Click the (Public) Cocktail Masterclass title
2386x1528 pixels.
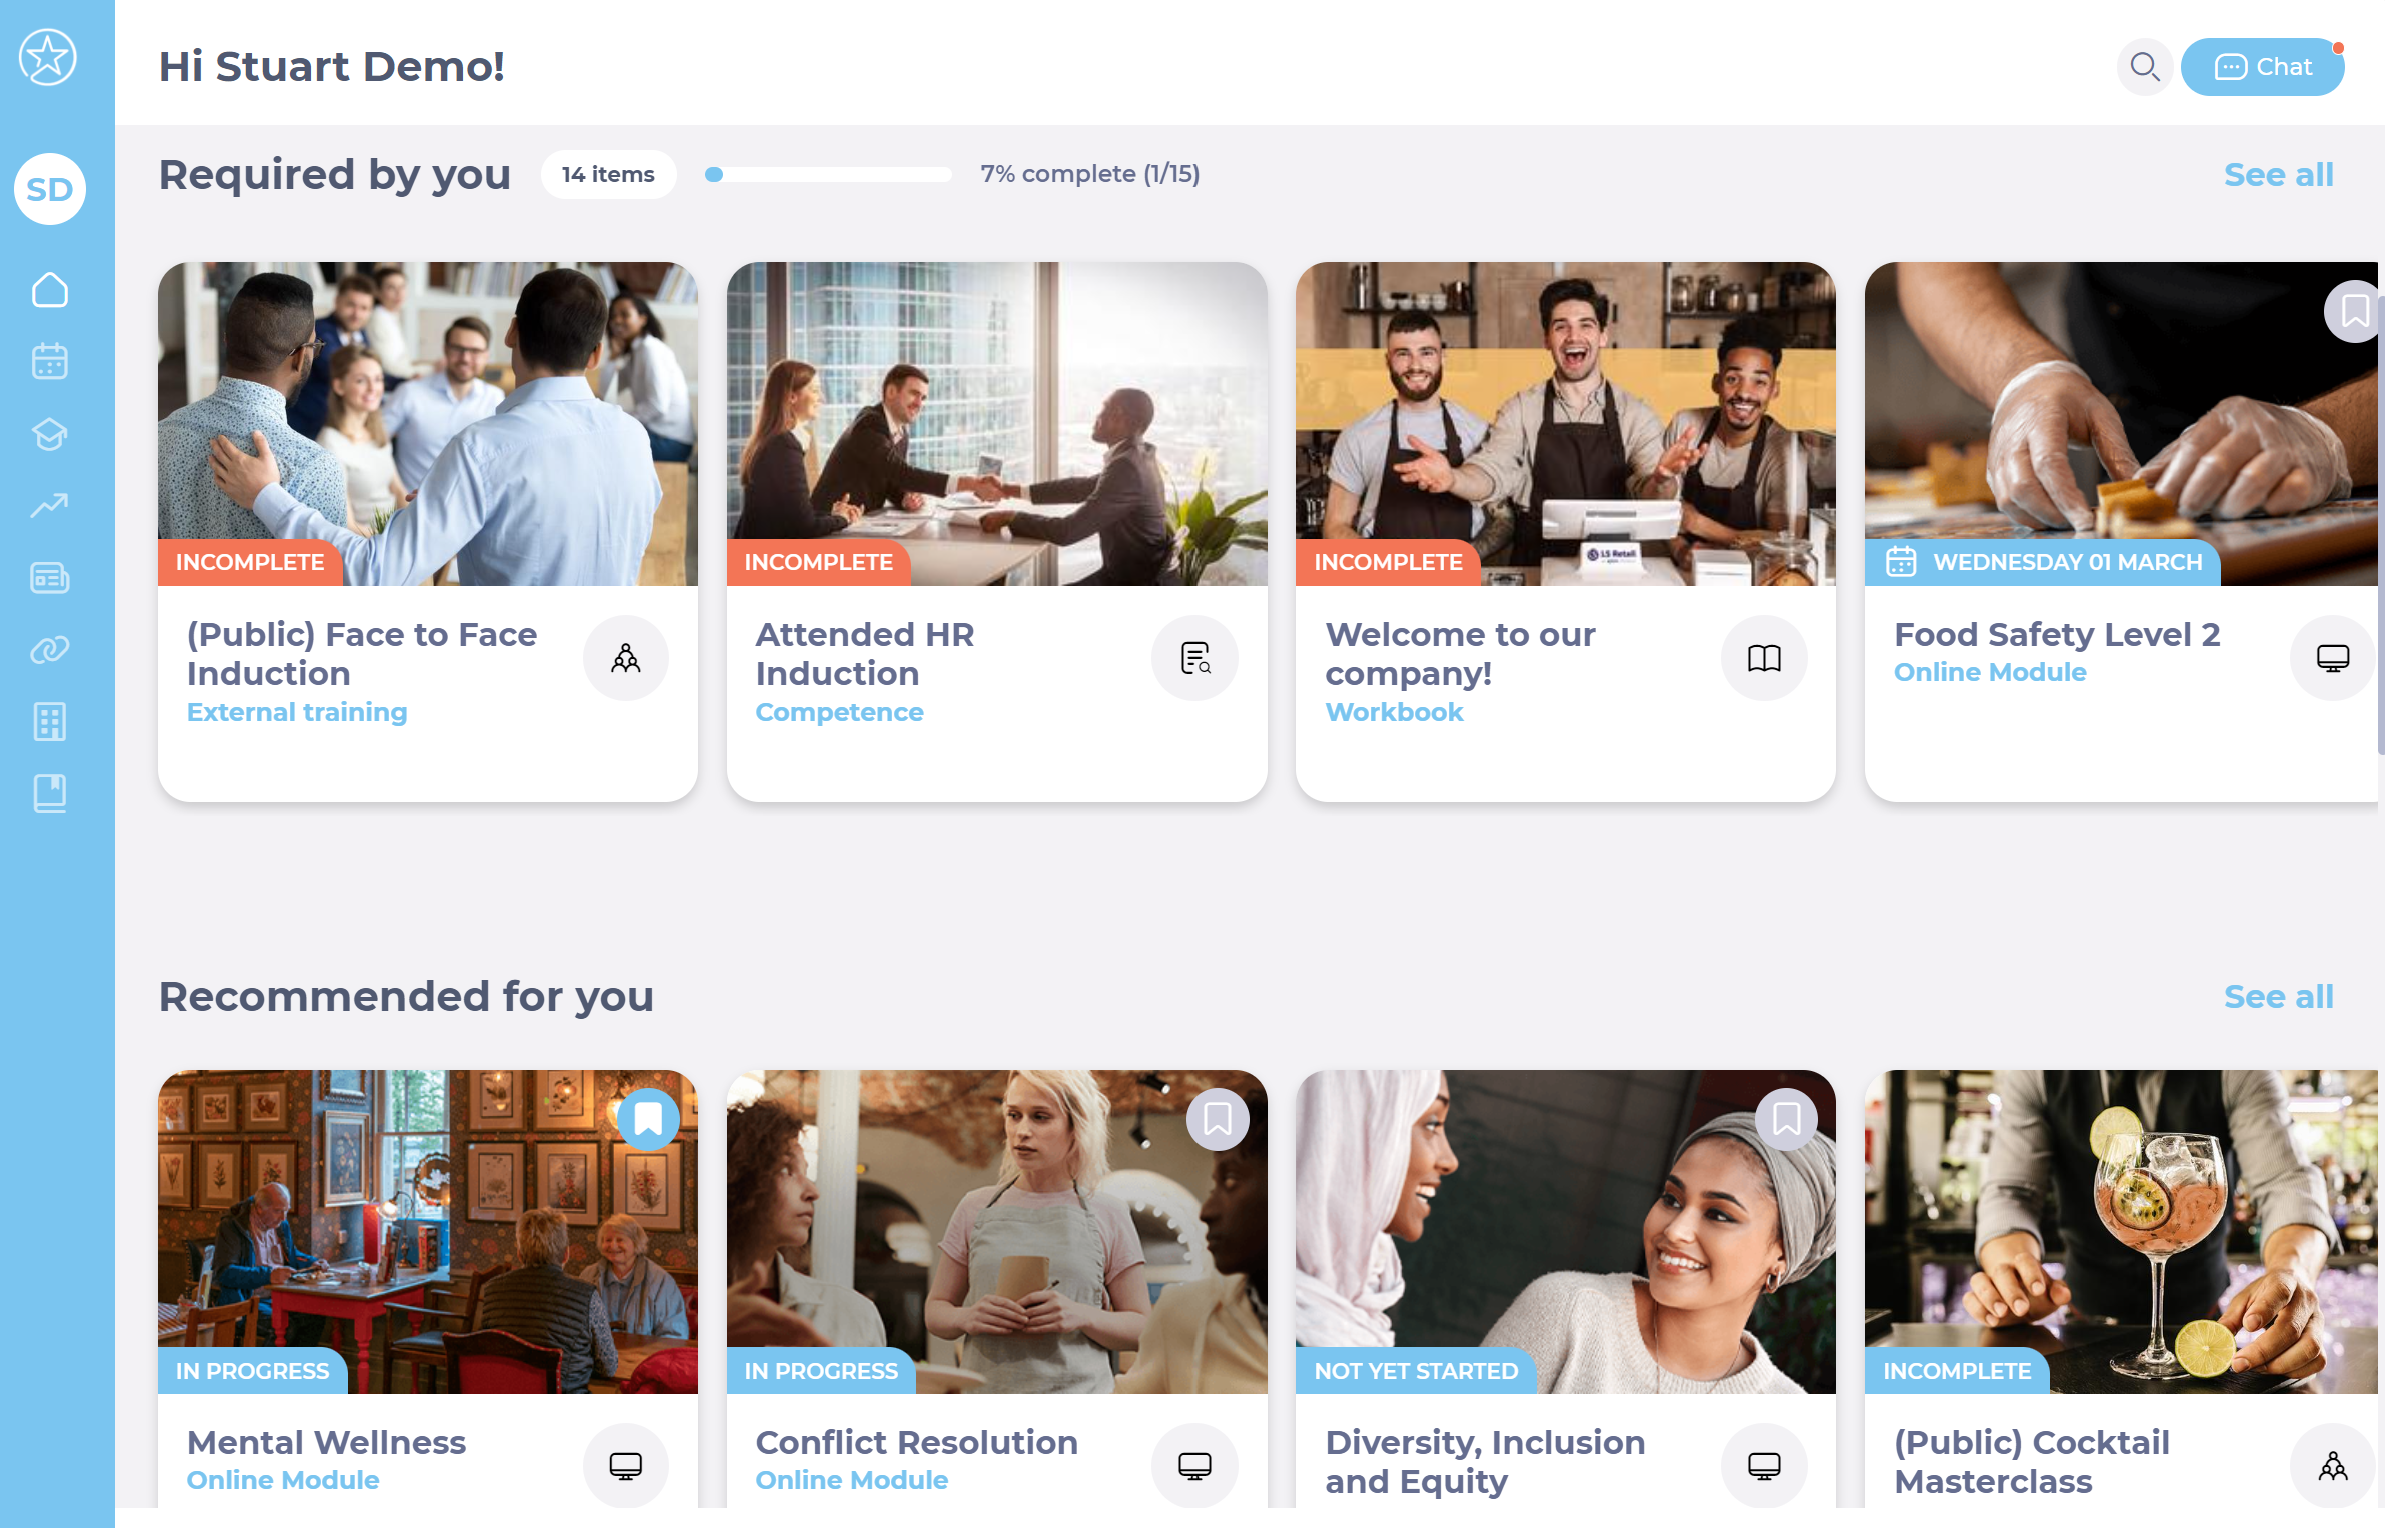click(x=2032, y=1462)
